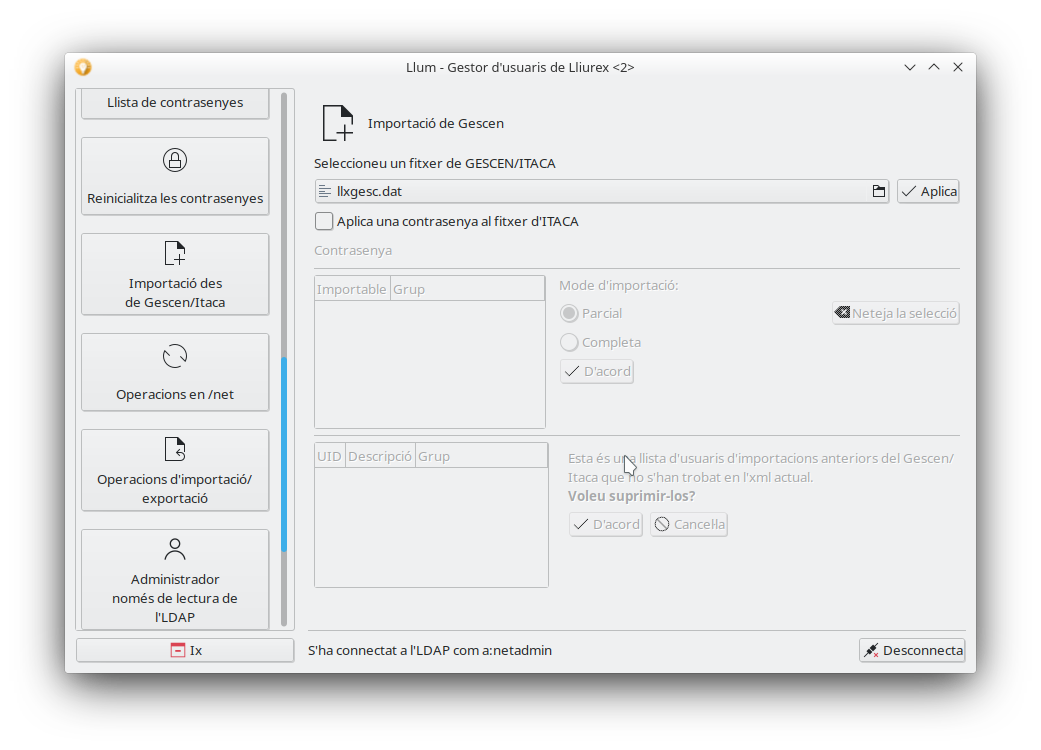
Task: Open the Llista de contrasenyes section
Action: 175,102
